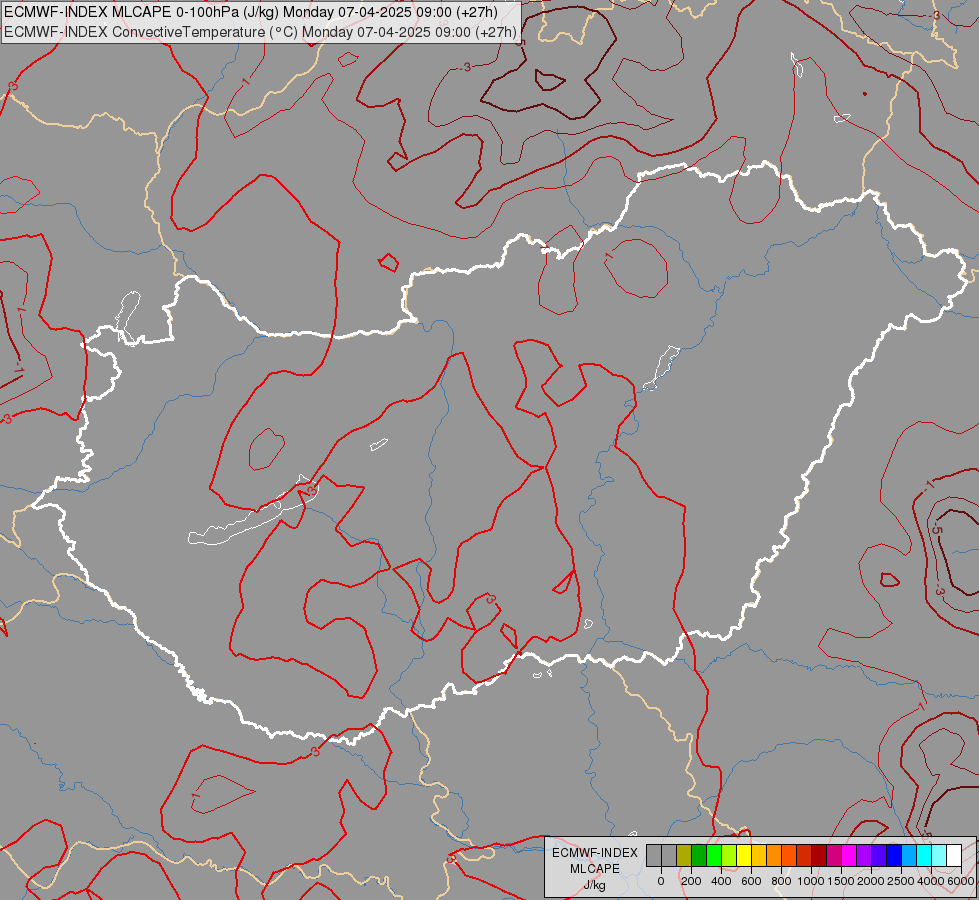Pick the pure blue legend swatch
Image resolution: width=979 pixels, height=900 pixels.
[894, 856]
